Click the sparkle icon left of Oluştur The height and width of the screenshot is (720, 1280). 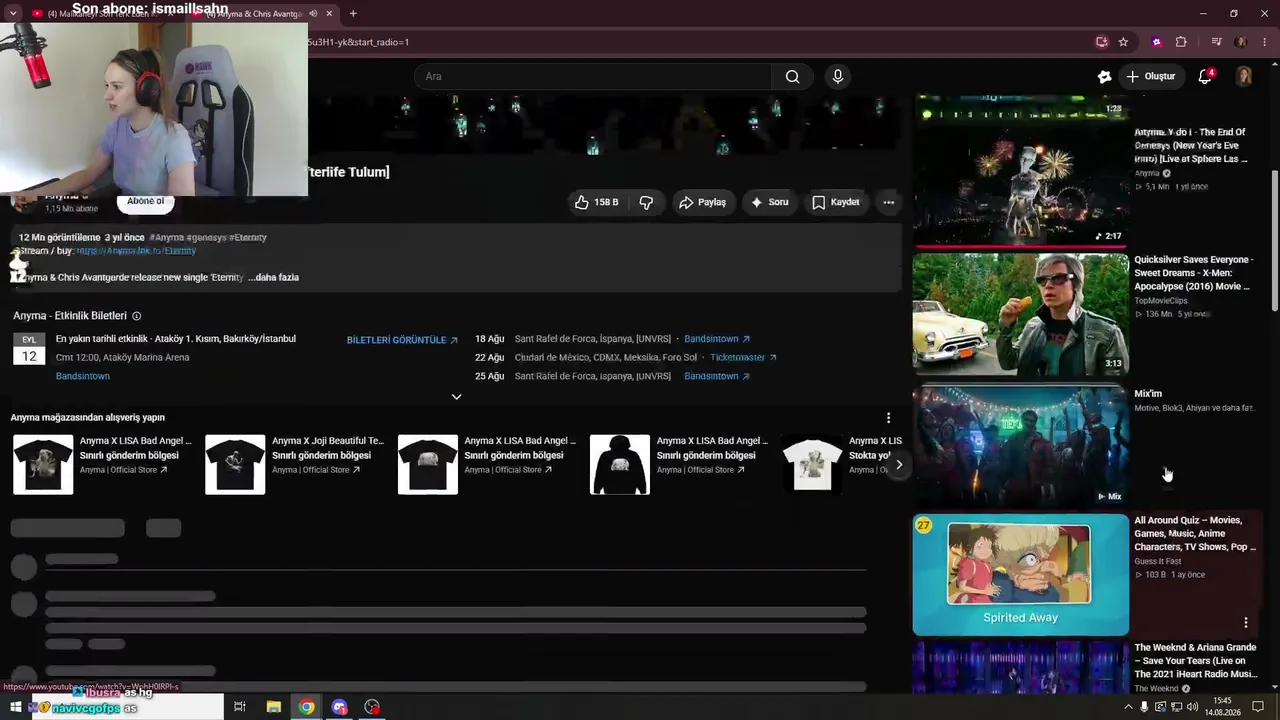coord(1104,76)
